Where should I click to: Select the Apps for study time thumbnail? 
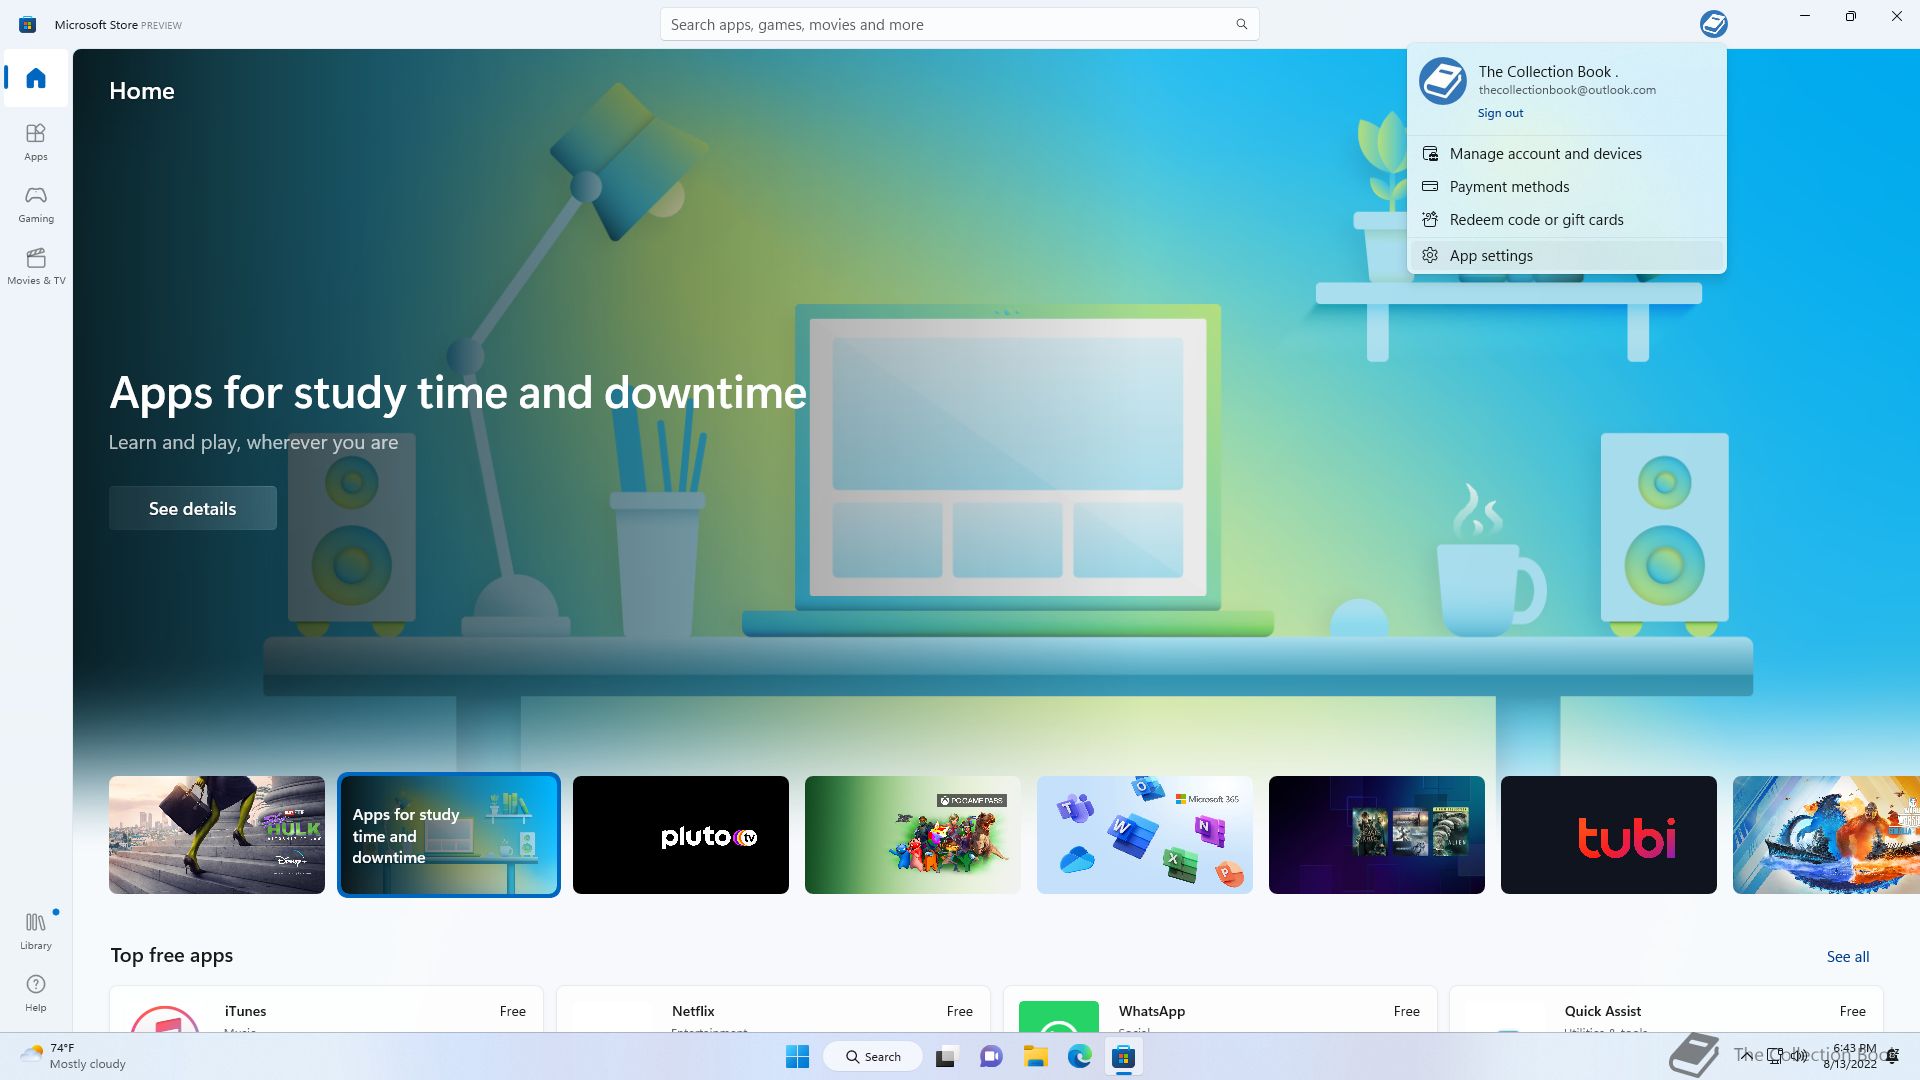tap(449, 835)
